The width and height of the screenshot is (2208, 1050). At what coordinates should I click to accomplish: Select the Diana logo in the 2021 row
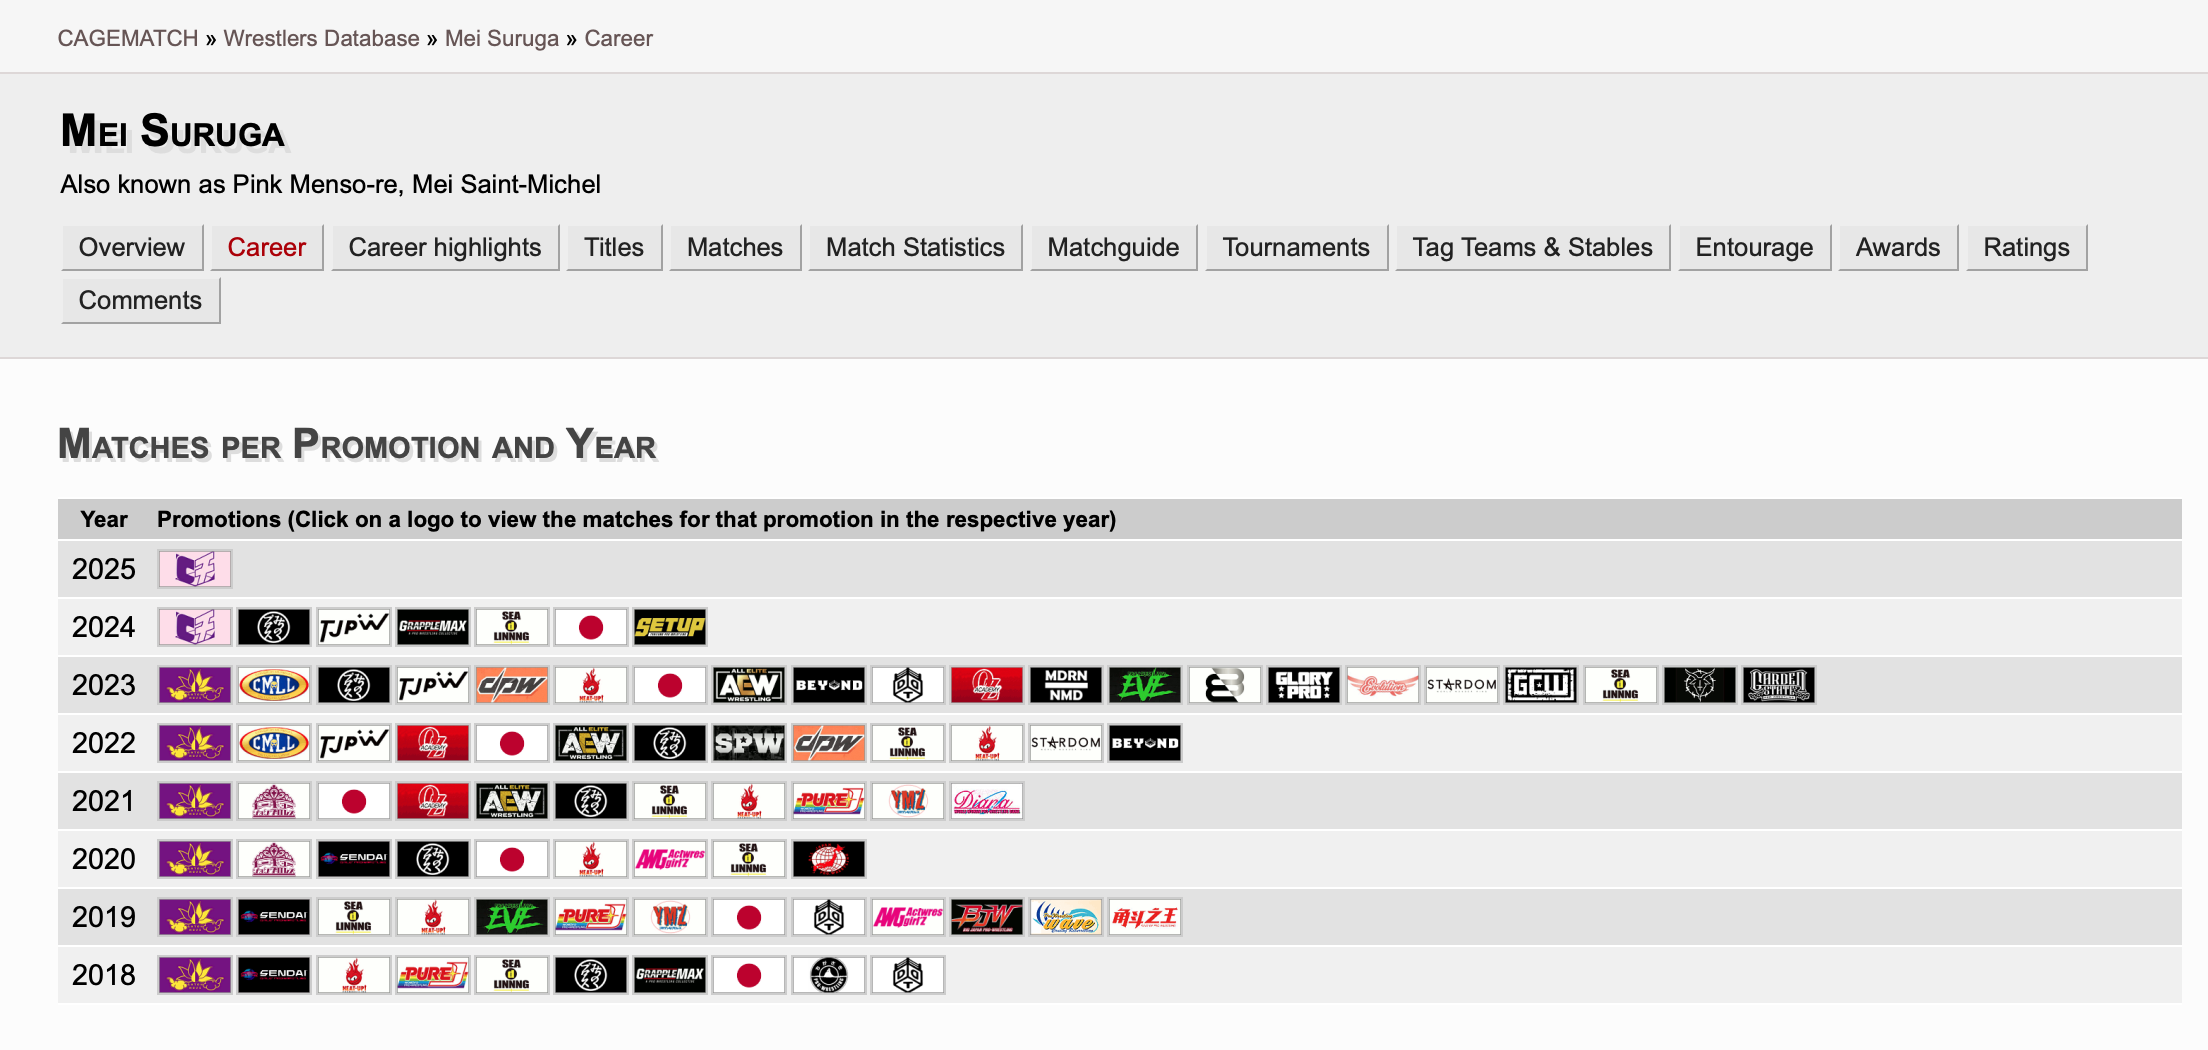click(x=987, y=801)
